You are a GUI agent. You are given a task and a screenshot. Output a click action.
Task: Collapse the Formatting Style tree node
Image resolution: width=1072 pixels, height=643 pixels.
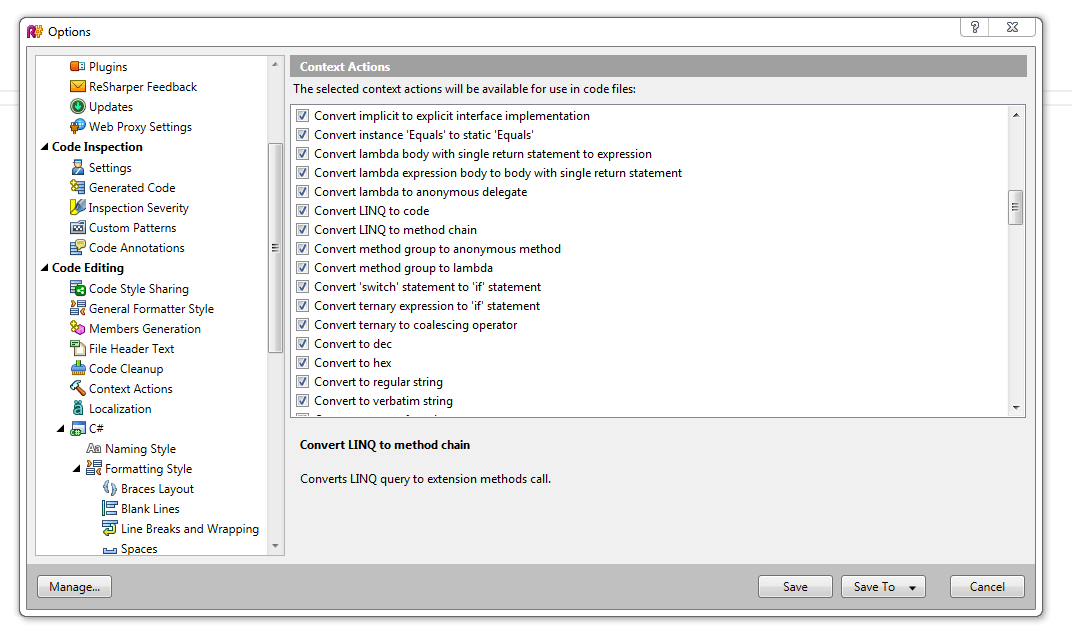[77, 468]
